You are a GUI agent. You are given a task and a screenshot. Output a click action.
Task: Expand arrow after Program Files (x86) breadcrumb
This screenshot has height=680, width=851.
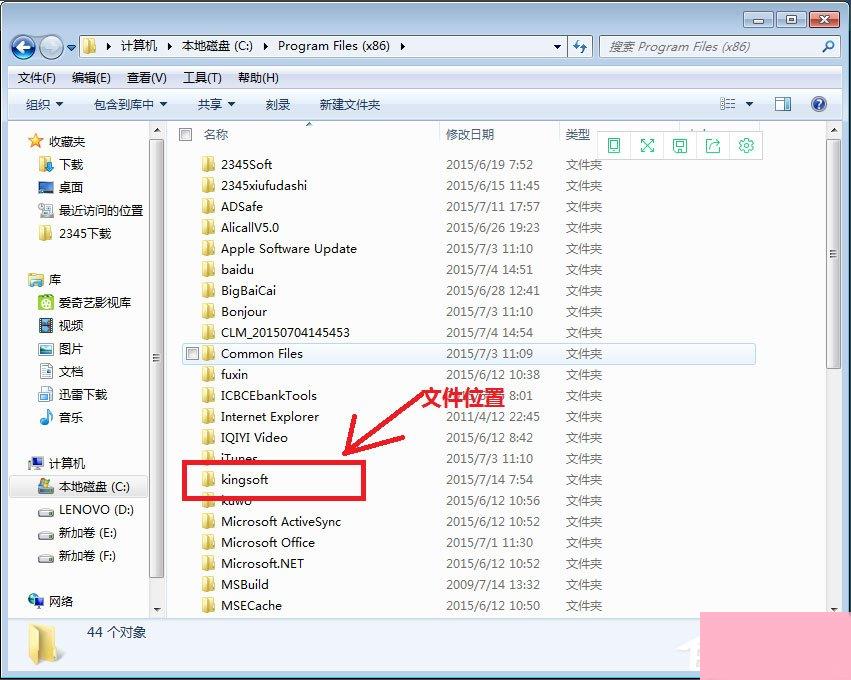(402, 46)
